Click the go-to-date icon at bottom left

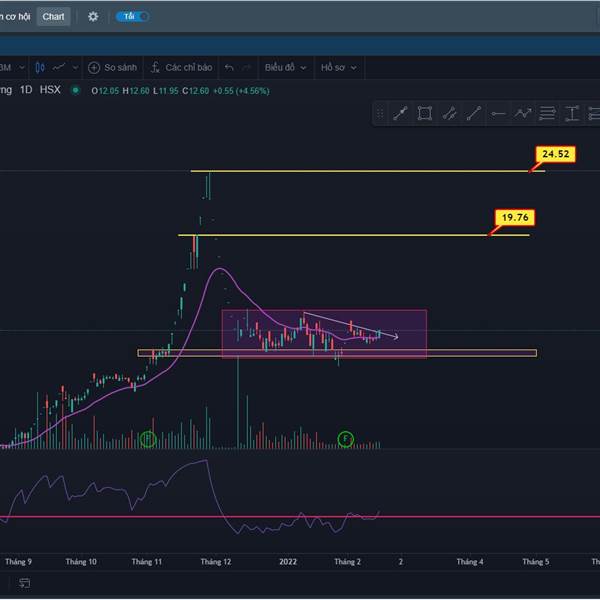click(24, 583)
